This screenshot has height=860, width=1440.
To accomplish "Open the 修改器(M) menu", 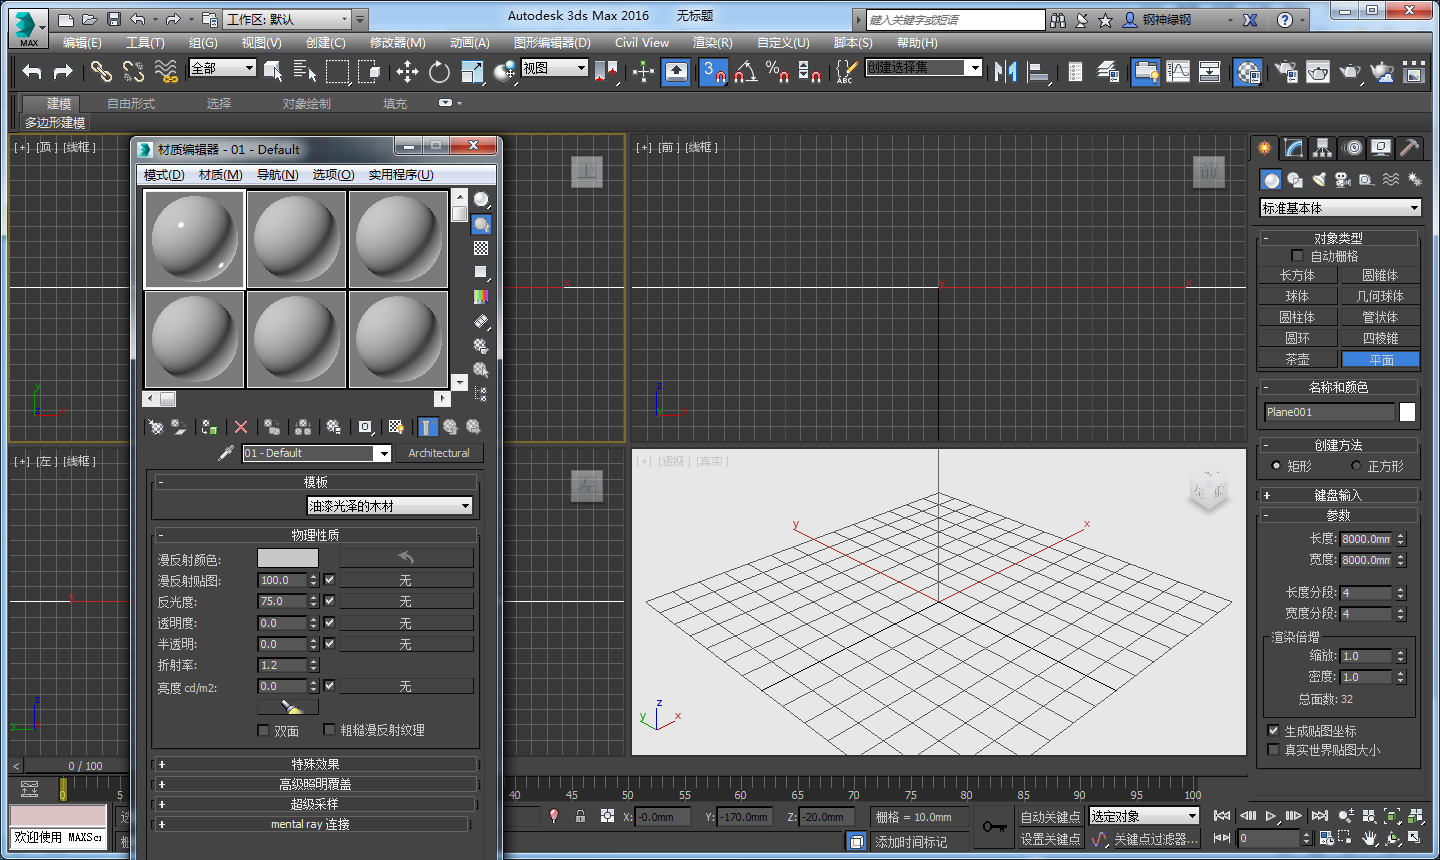I will click(x=398, y=43).
